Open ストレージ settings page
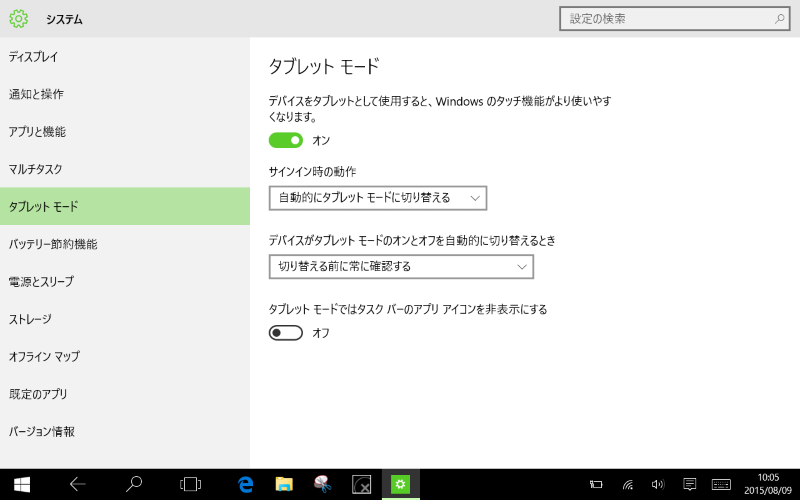 pyautogui.click(x=125, y=319)
